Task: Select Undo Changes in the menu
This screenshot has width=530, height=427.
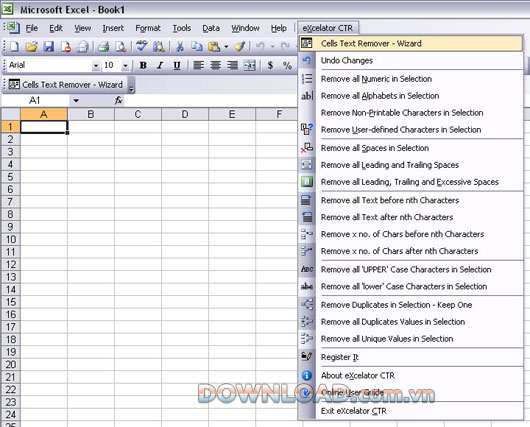Action: point(411,61)
